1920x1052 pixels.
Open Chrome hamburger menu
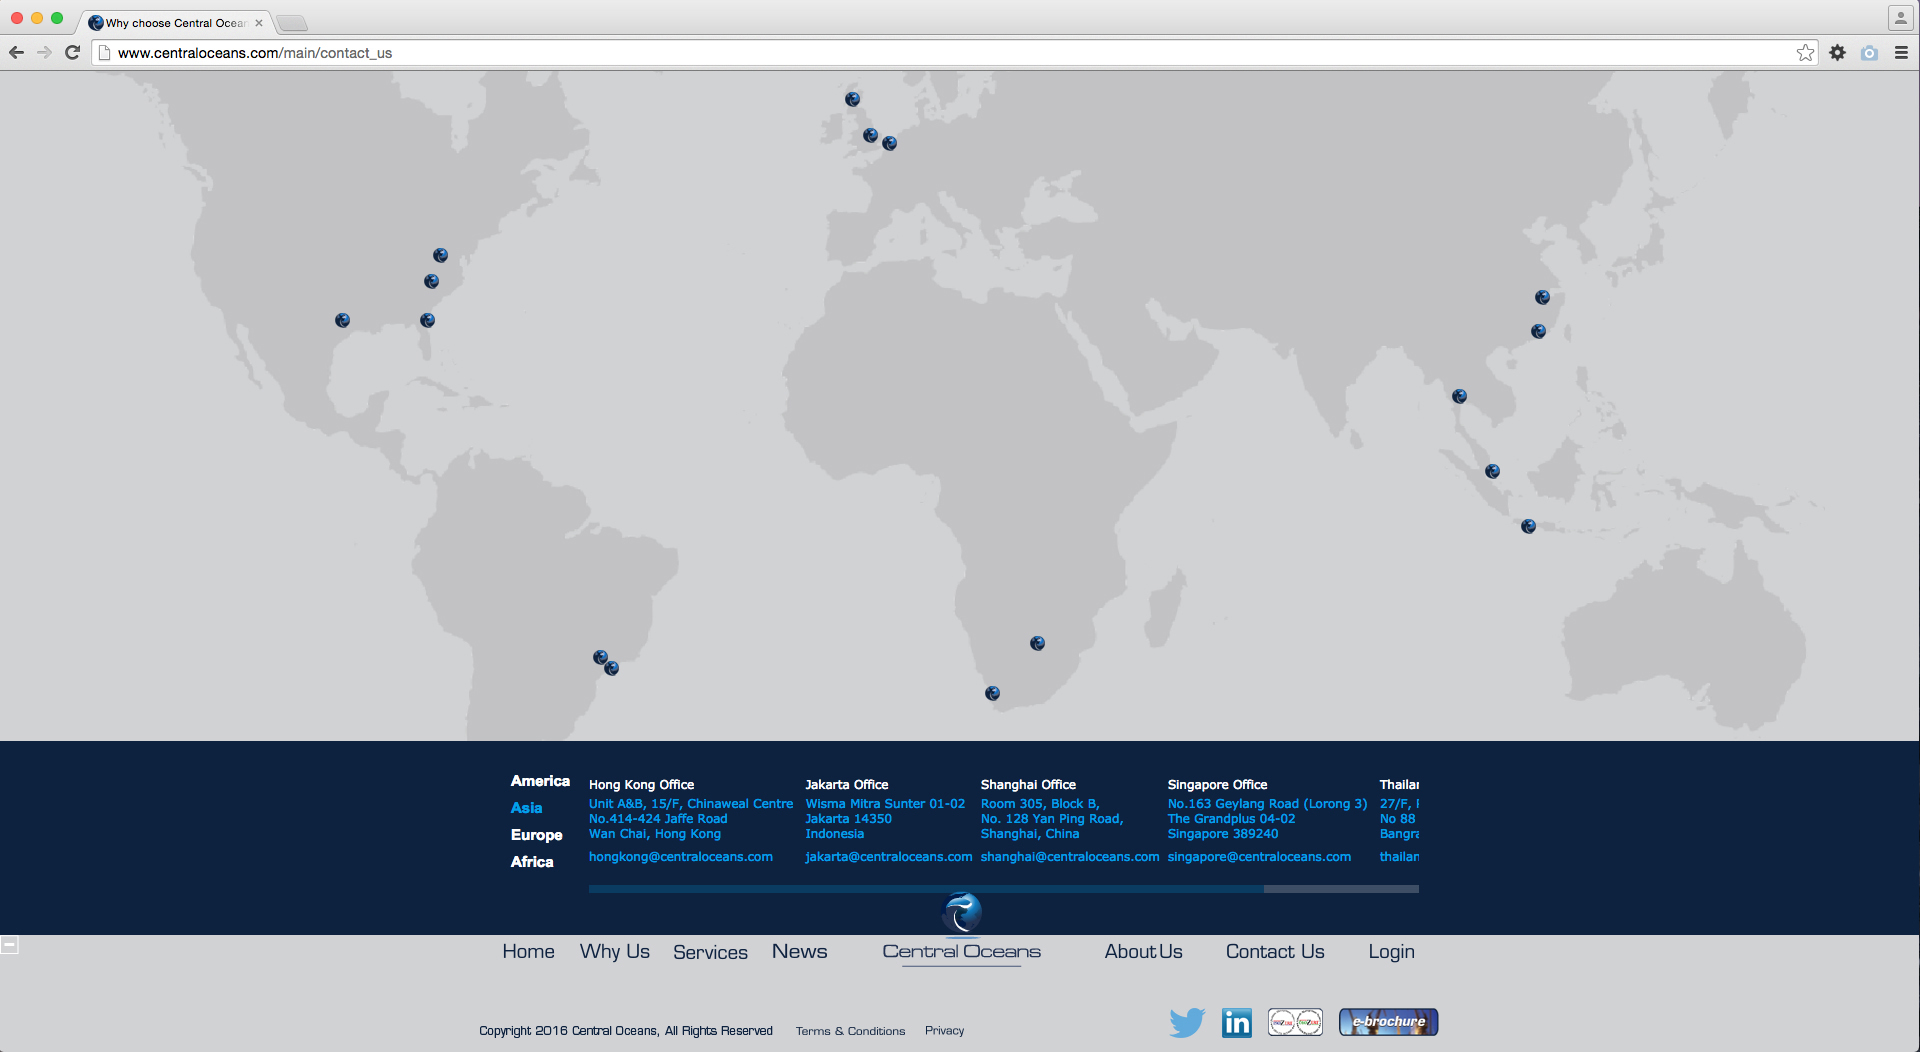[1901, 53]
